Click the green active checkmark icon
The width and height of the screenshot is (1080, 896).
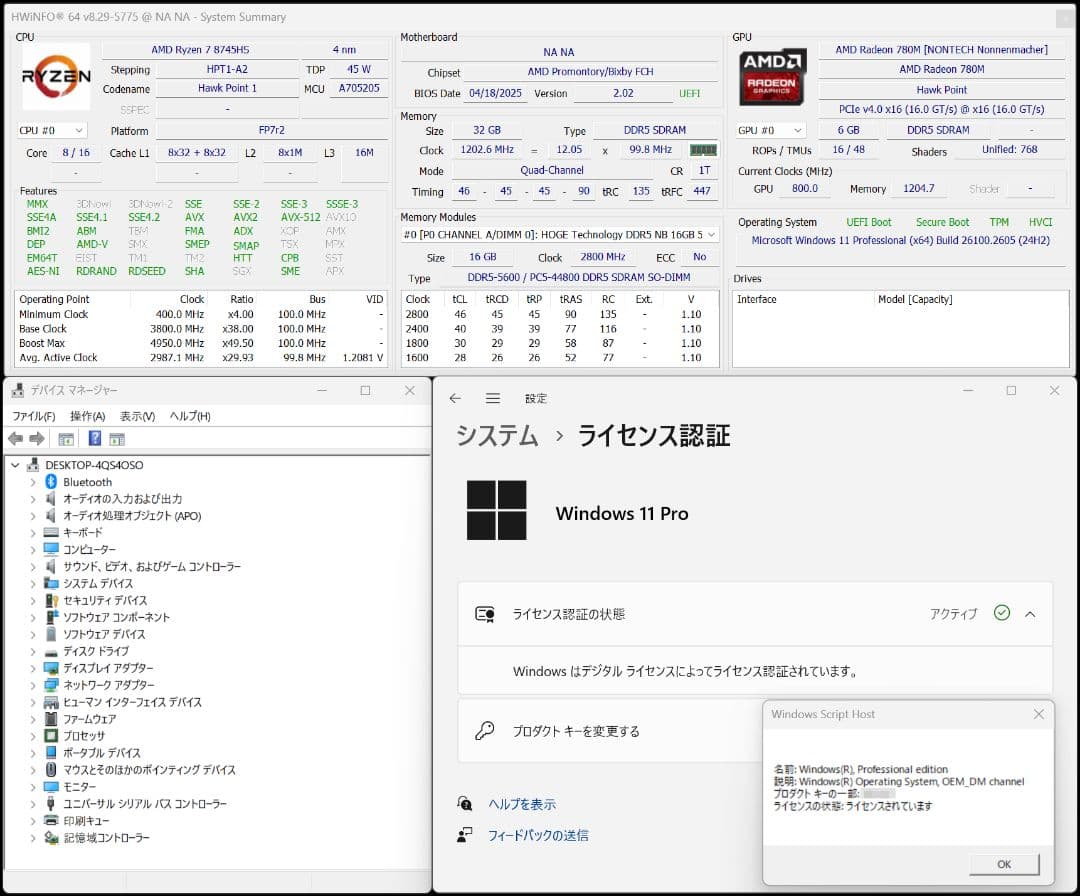click(1002, 612)
